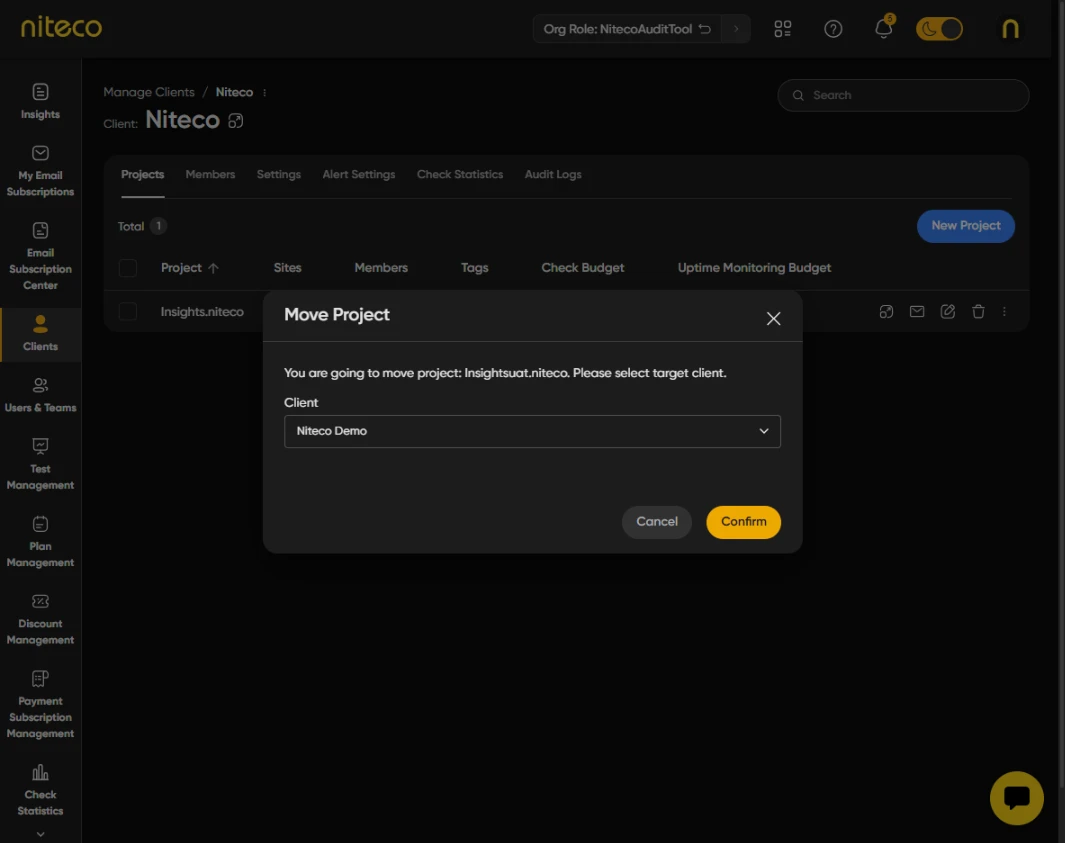Tick the select-all projects checkbox
Image resolution: width=1065 pixels, height=843 pixels.
tap(128, 268)
